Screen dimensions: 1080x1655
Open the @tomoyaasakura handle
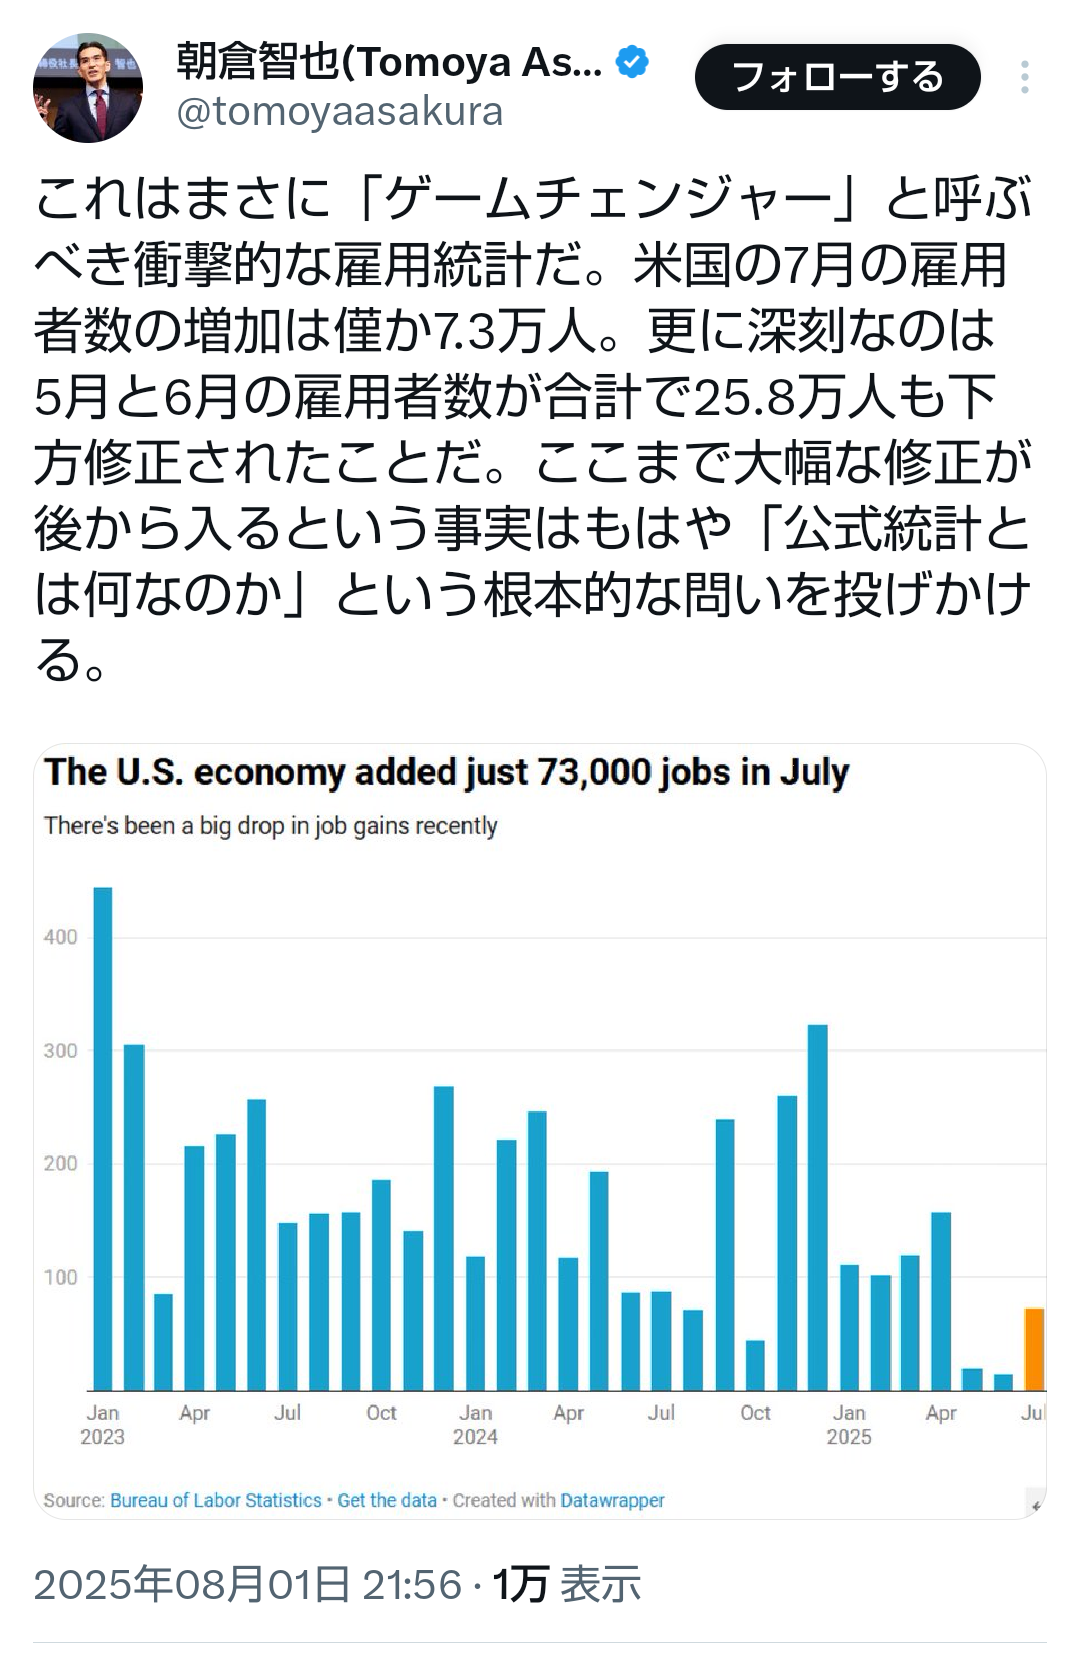340,112
